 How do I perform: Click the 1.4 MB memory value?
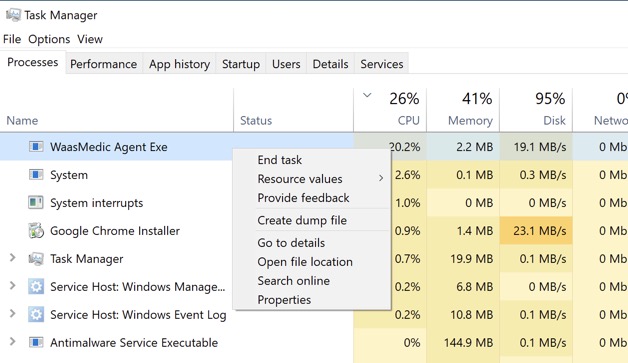pos(475,231)
